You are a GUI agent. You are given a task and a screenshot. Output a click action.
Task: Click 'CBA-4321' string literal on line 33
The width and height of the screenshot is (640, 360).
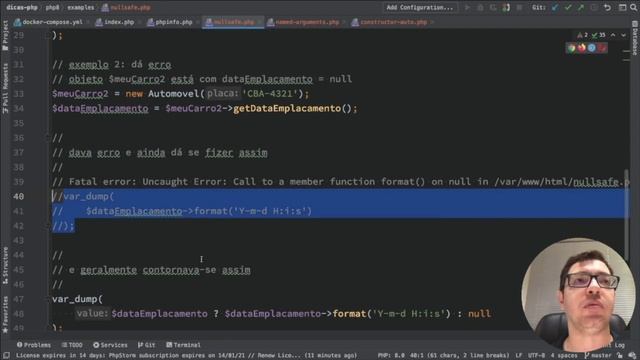[270, 93]
